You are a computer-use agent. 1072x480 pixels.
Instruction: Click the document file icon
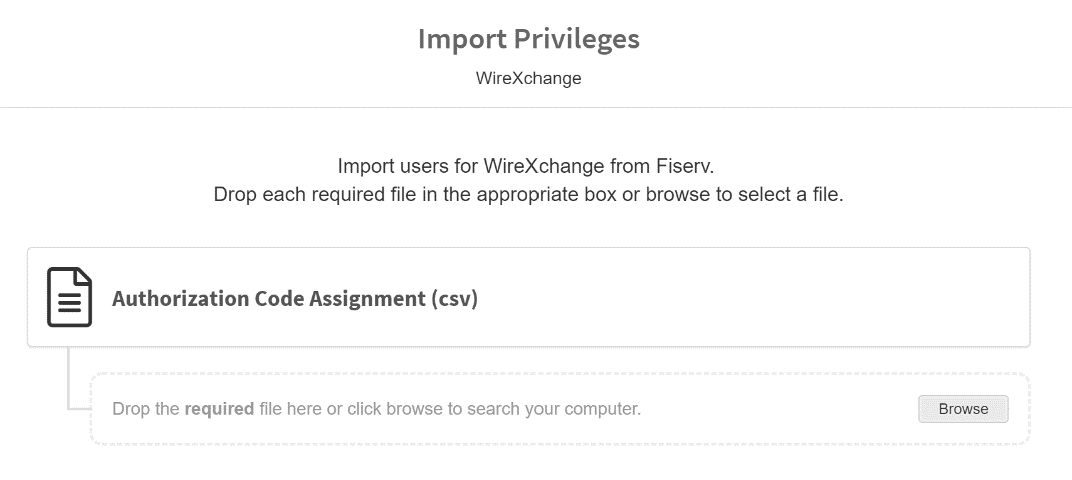69,298
